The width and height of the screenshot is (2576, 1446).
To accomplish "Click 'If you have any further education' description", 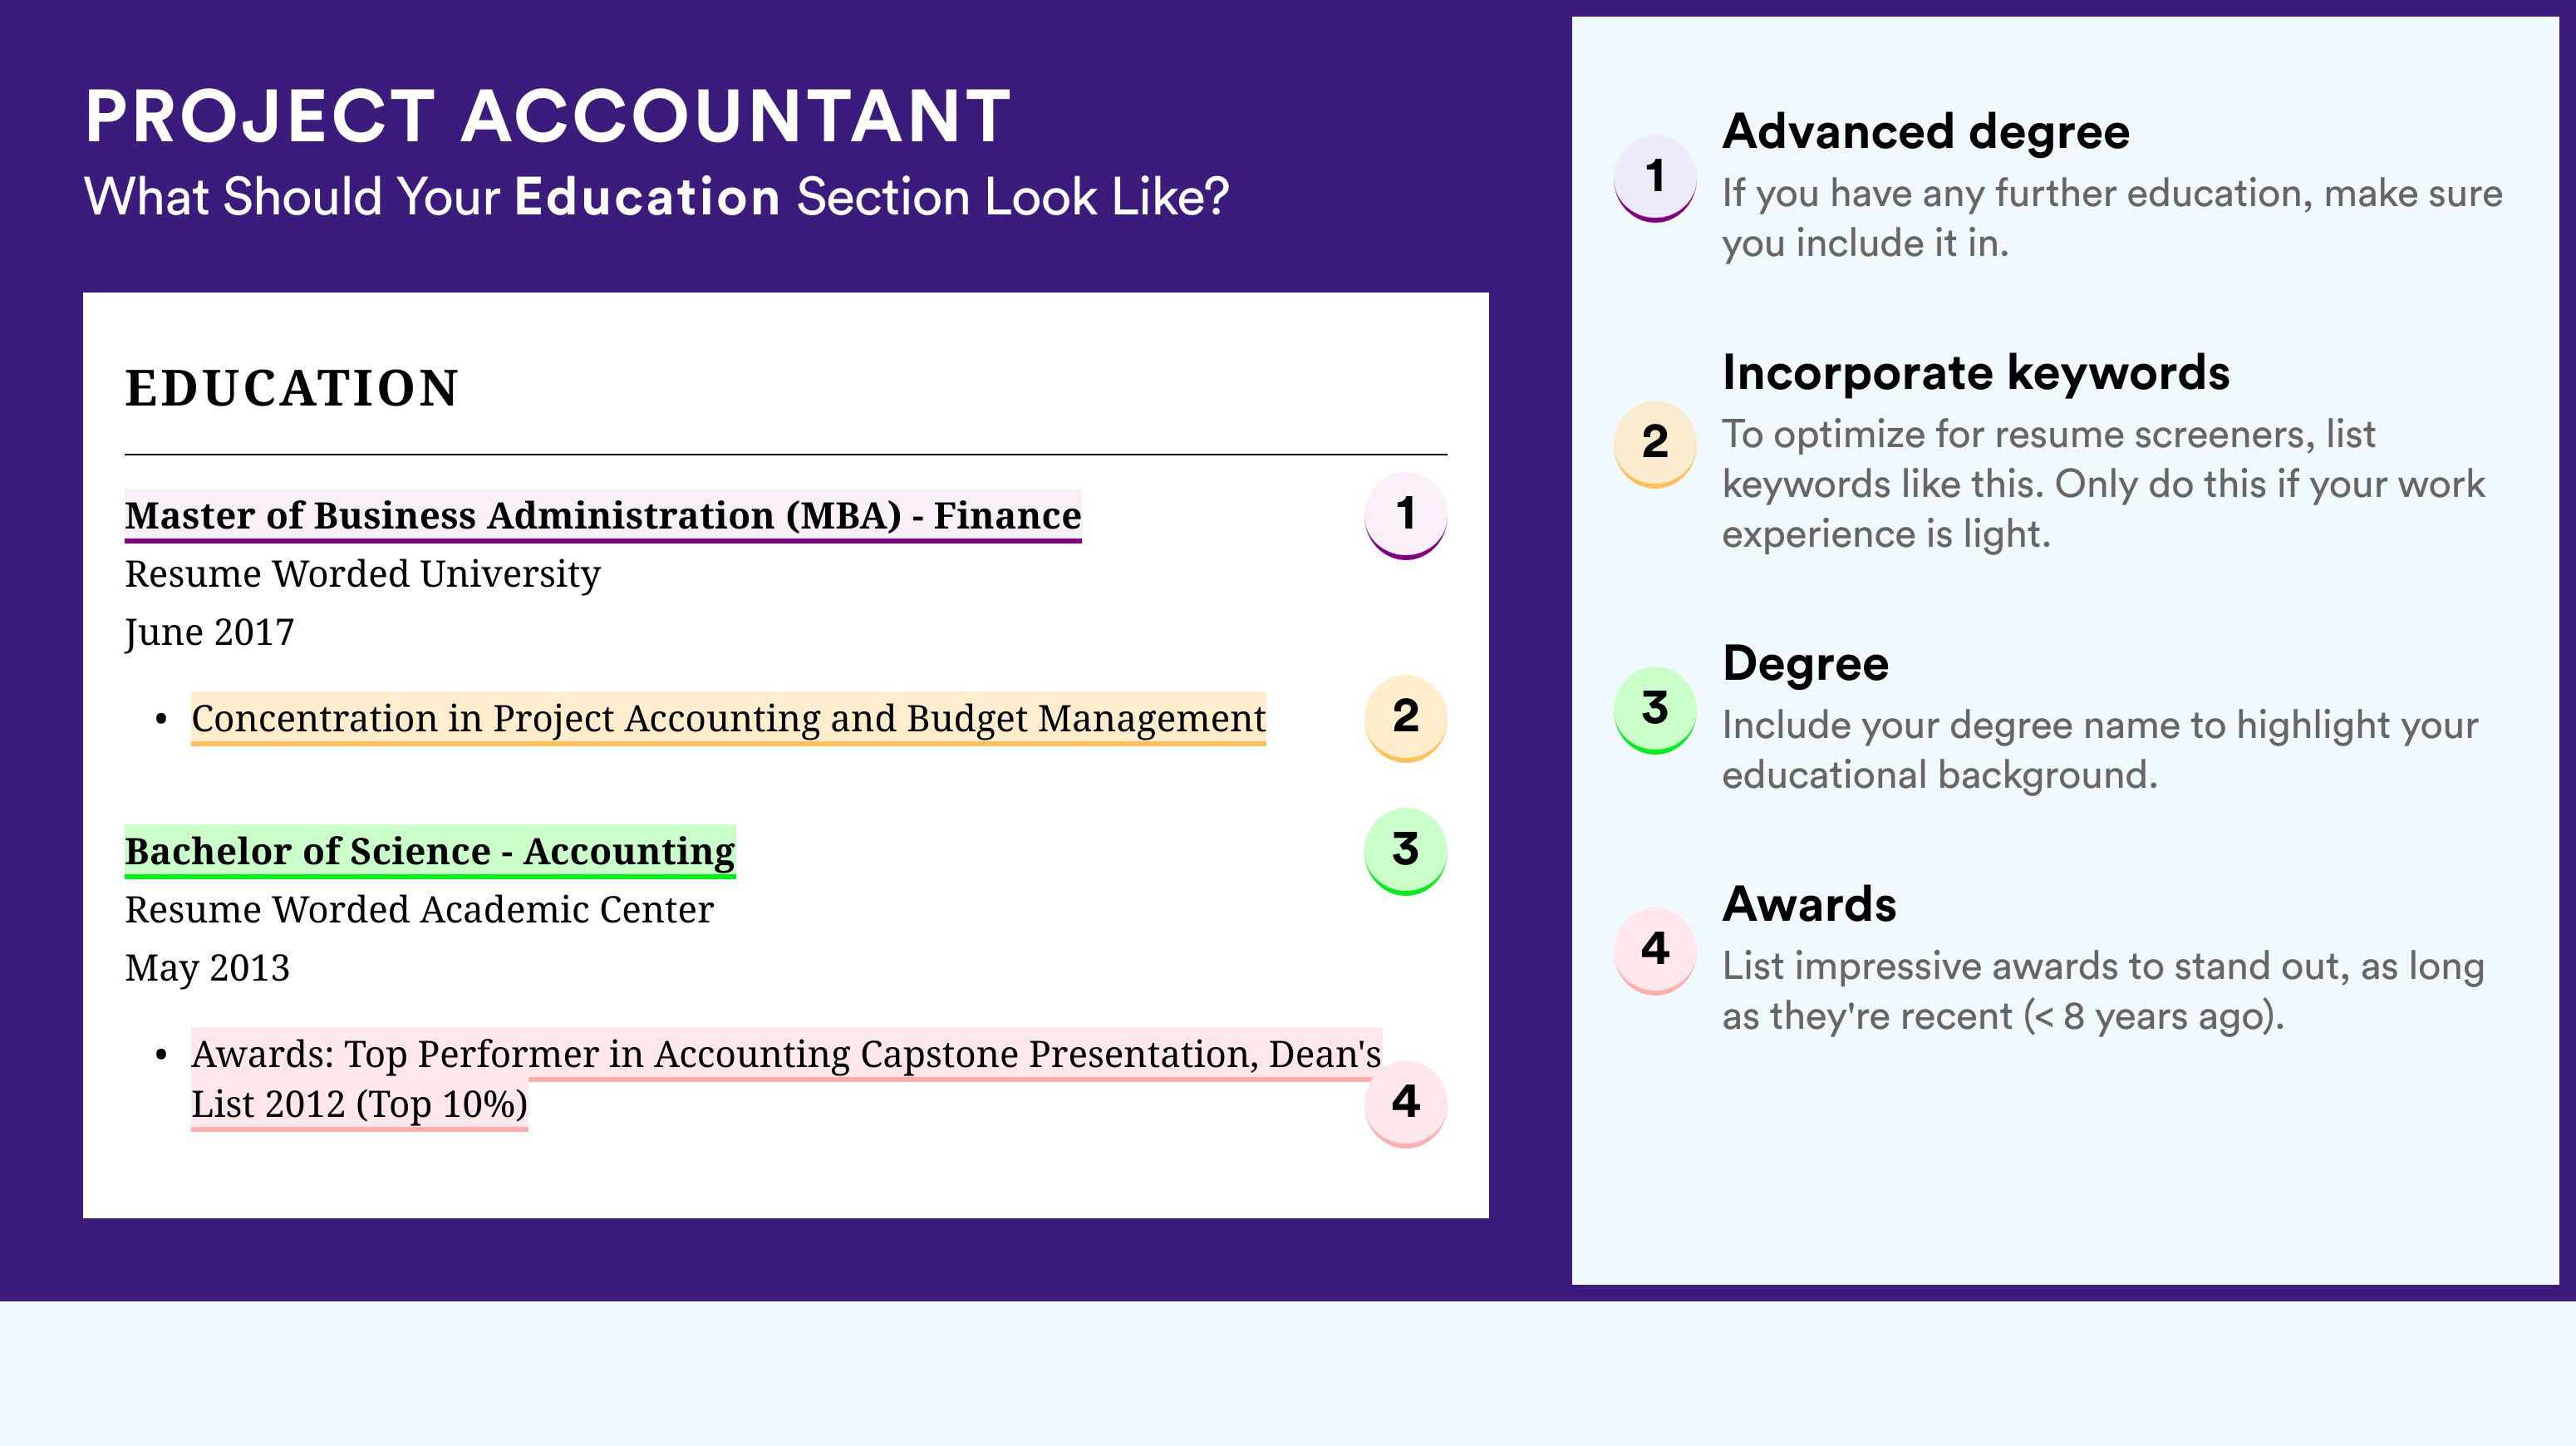I will pyautogui.click(x=2112, y=218).
